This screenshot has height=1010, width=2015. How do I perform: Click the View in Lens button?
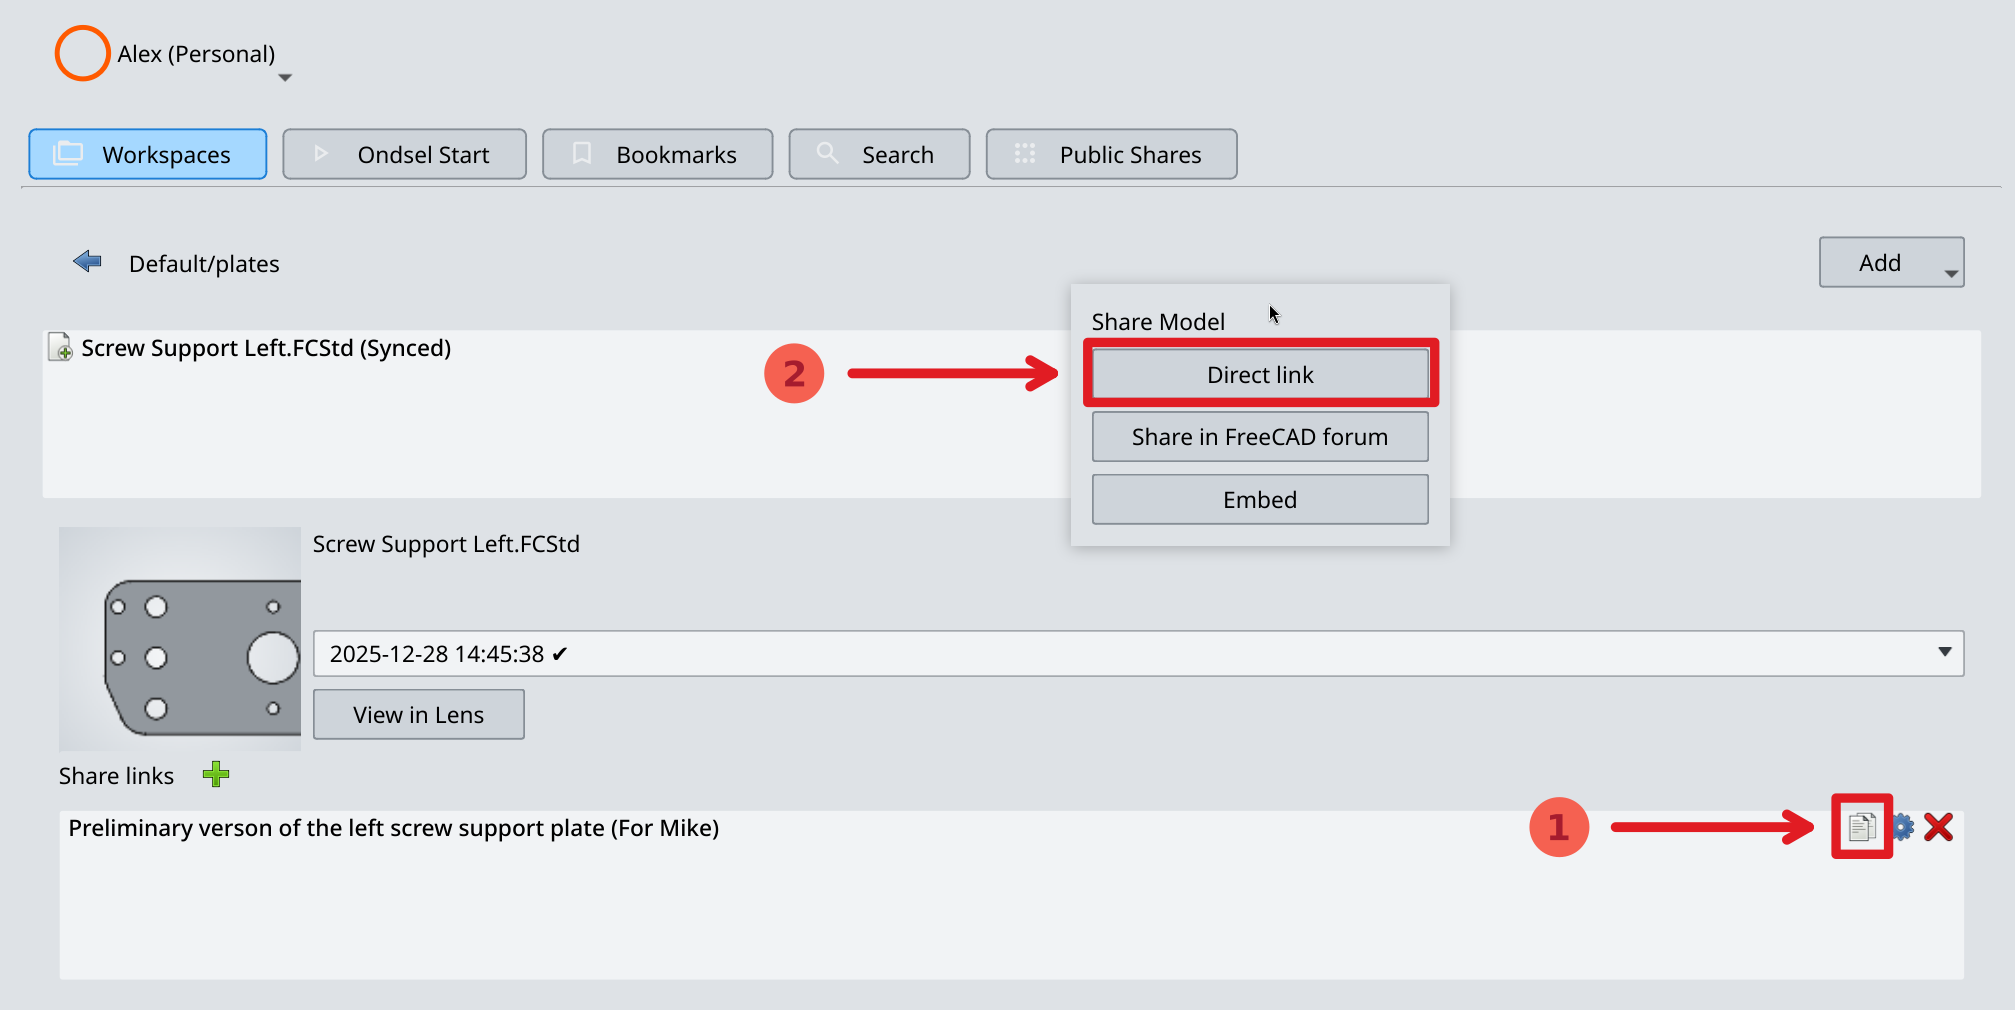click(418, 713)
